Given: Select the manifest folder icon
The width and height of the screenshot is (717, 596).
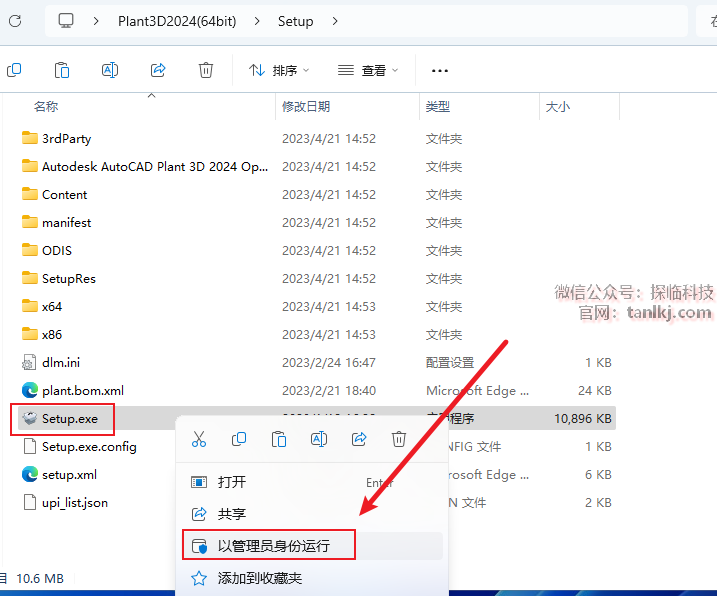Looking at the screenshot, I should [30, 222].
